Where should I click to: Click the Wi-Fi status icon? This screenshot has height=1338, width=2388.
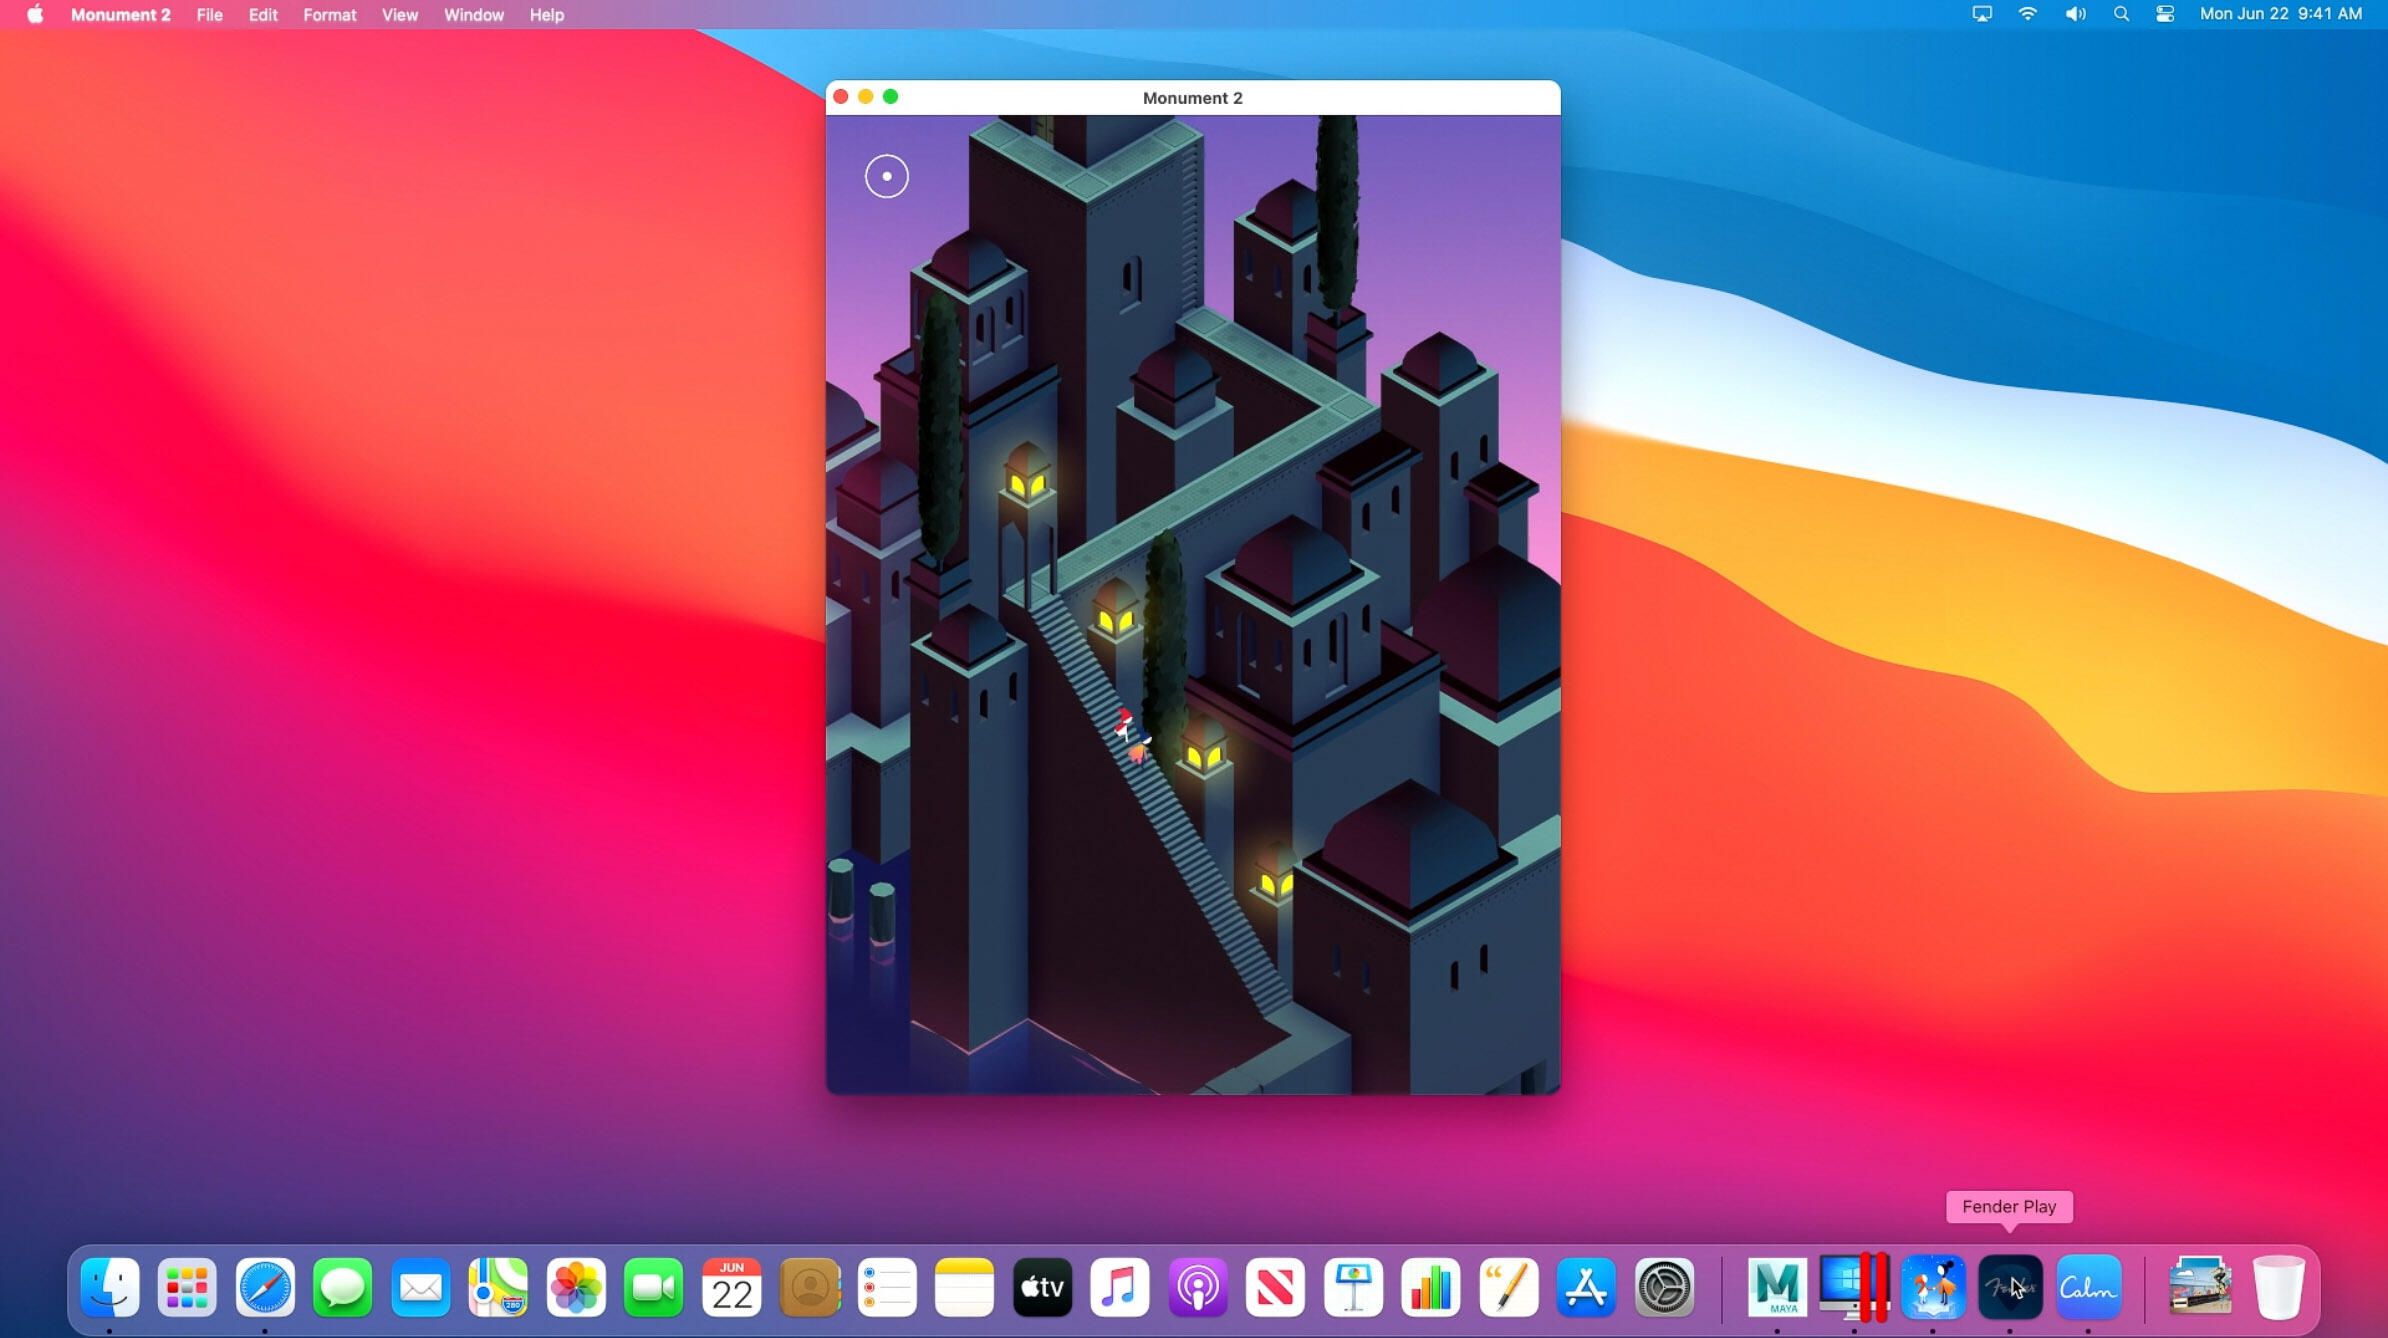(x=2027, y=14)
